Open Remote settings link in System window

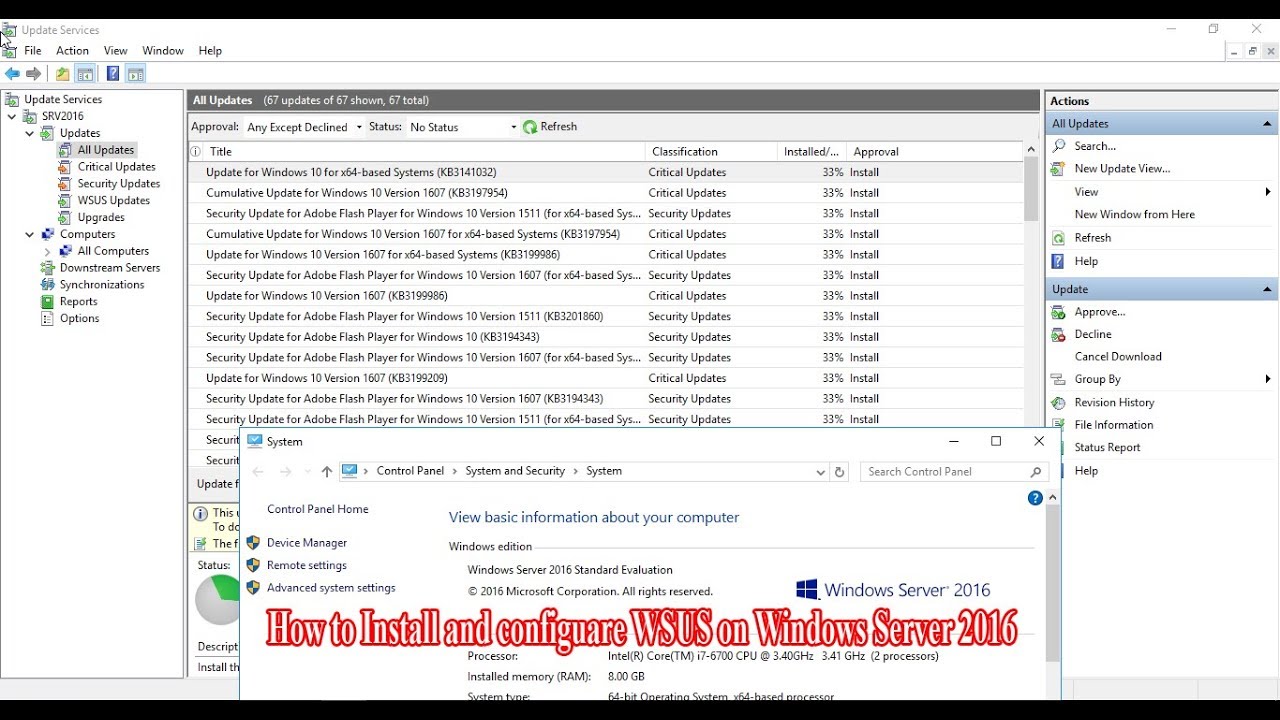pyautogui.click(x=307, y=566)
